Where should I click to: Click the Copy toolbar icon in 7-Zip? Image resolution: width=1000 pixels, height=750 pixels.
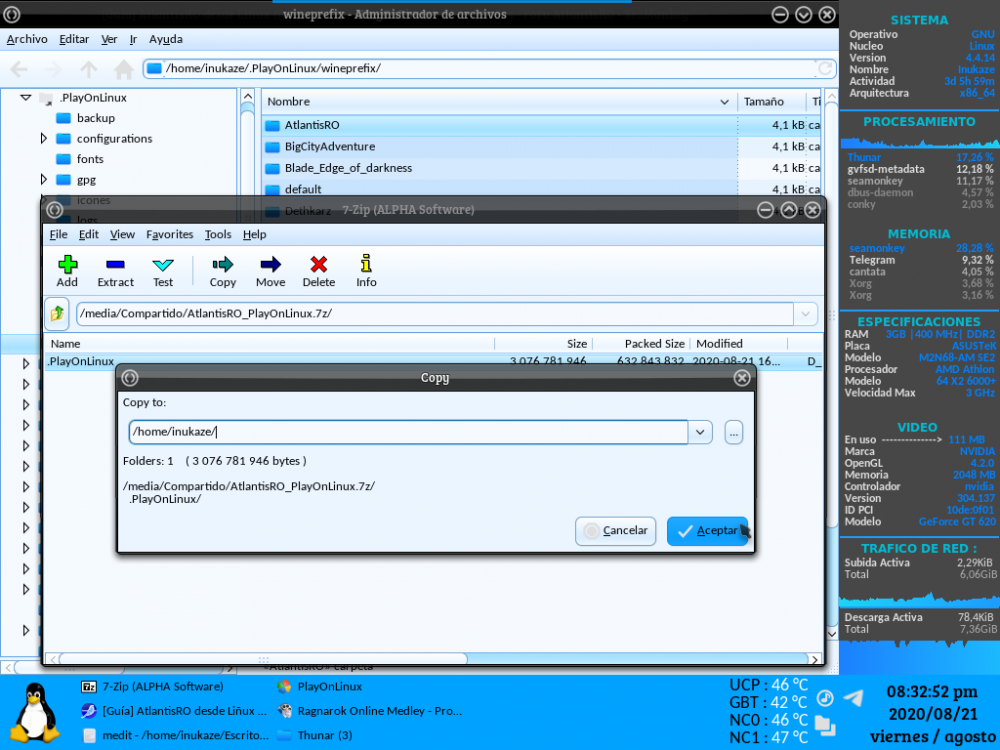tap(223, 265)
